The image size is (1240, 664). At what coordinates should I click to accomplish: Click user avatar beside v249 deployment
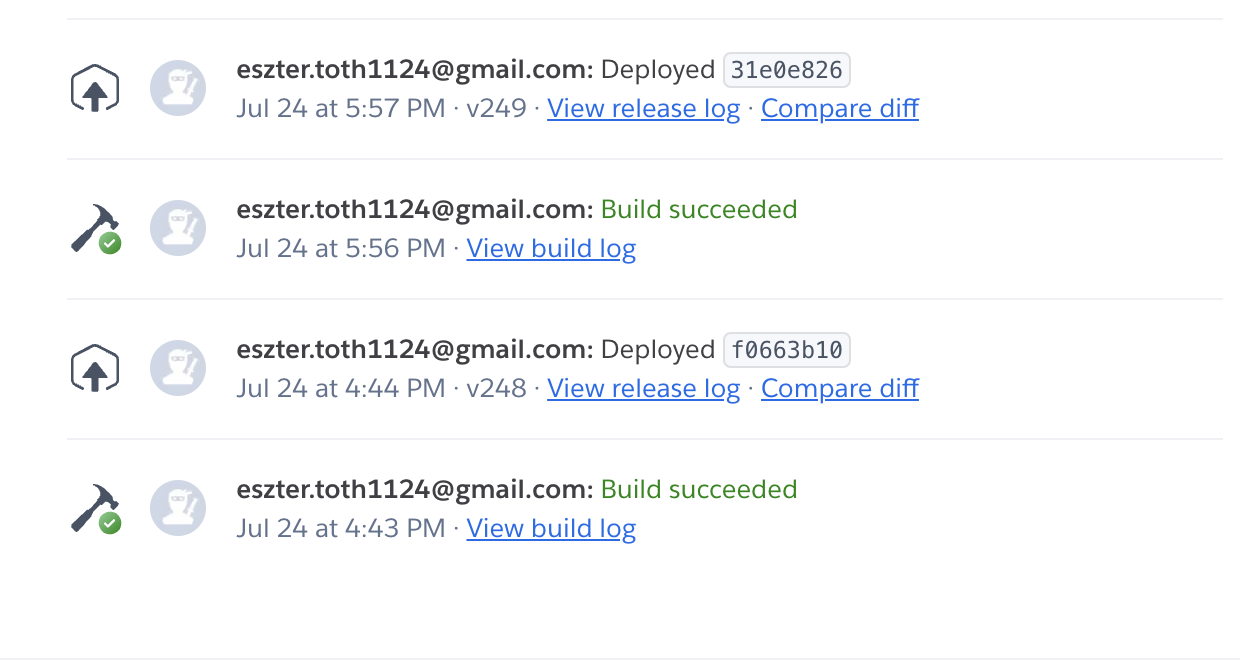178,88
